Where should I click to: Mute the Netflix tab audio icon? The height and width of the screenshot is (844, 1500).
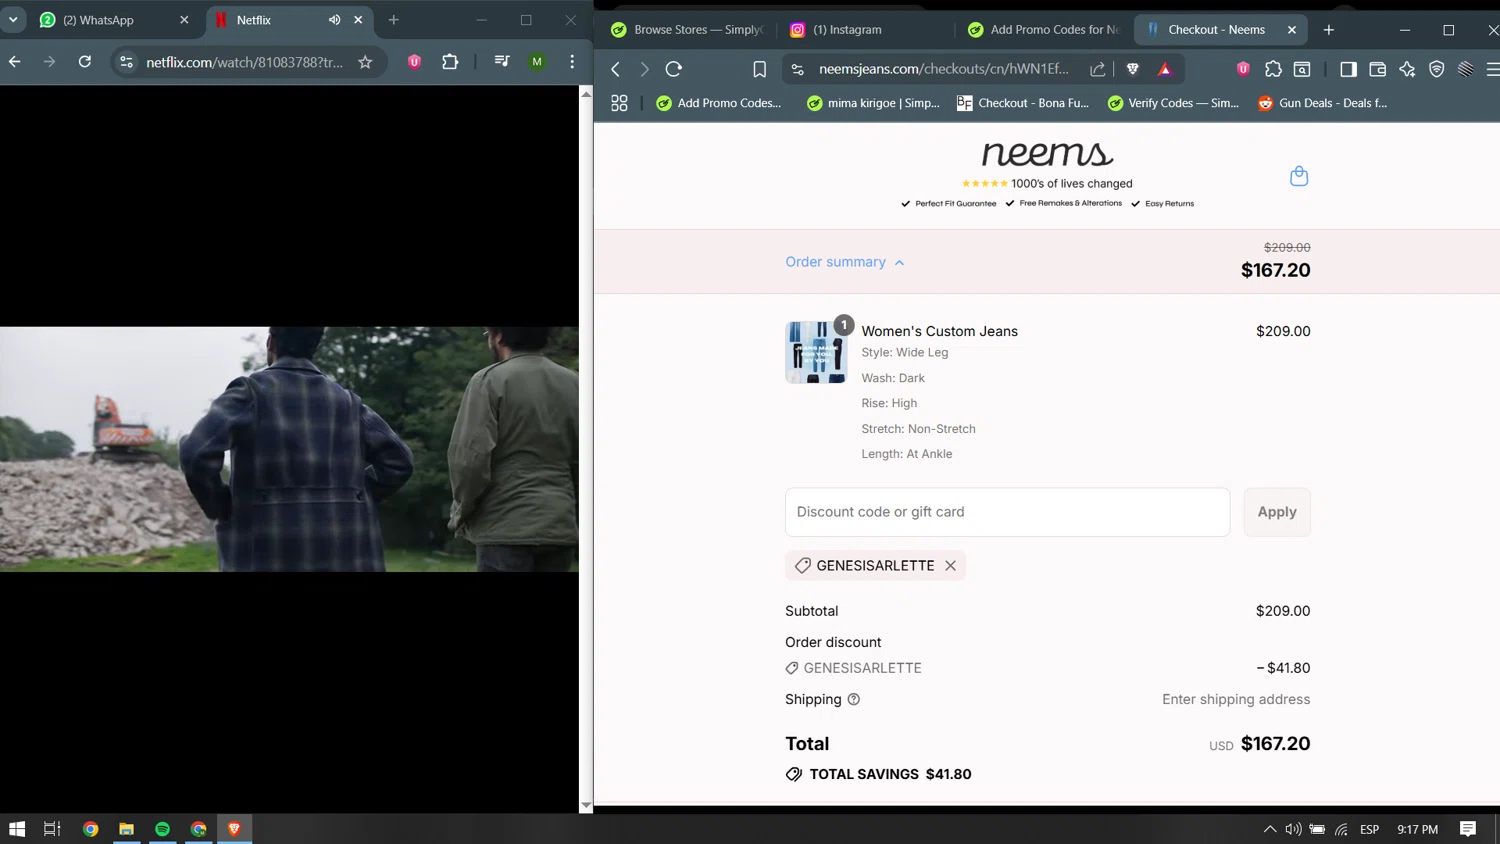[334, 20]
